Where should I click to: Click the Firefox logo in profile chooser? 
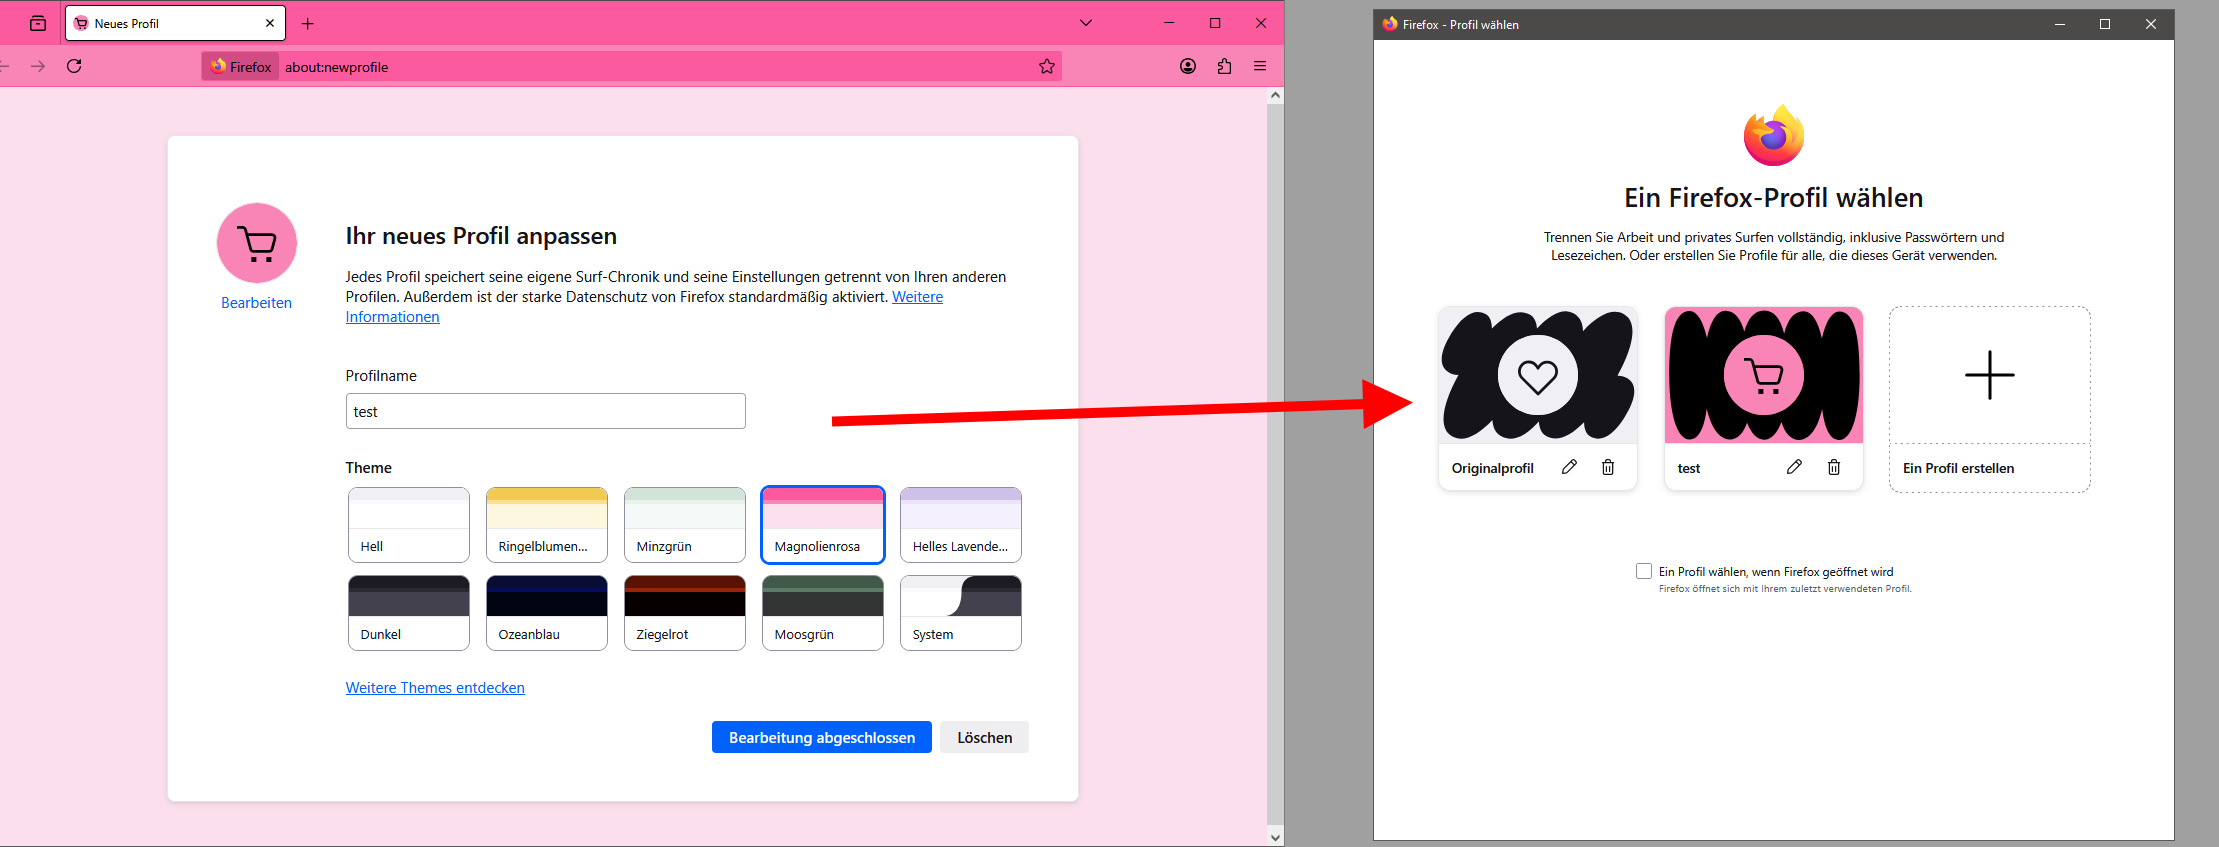1774,135
